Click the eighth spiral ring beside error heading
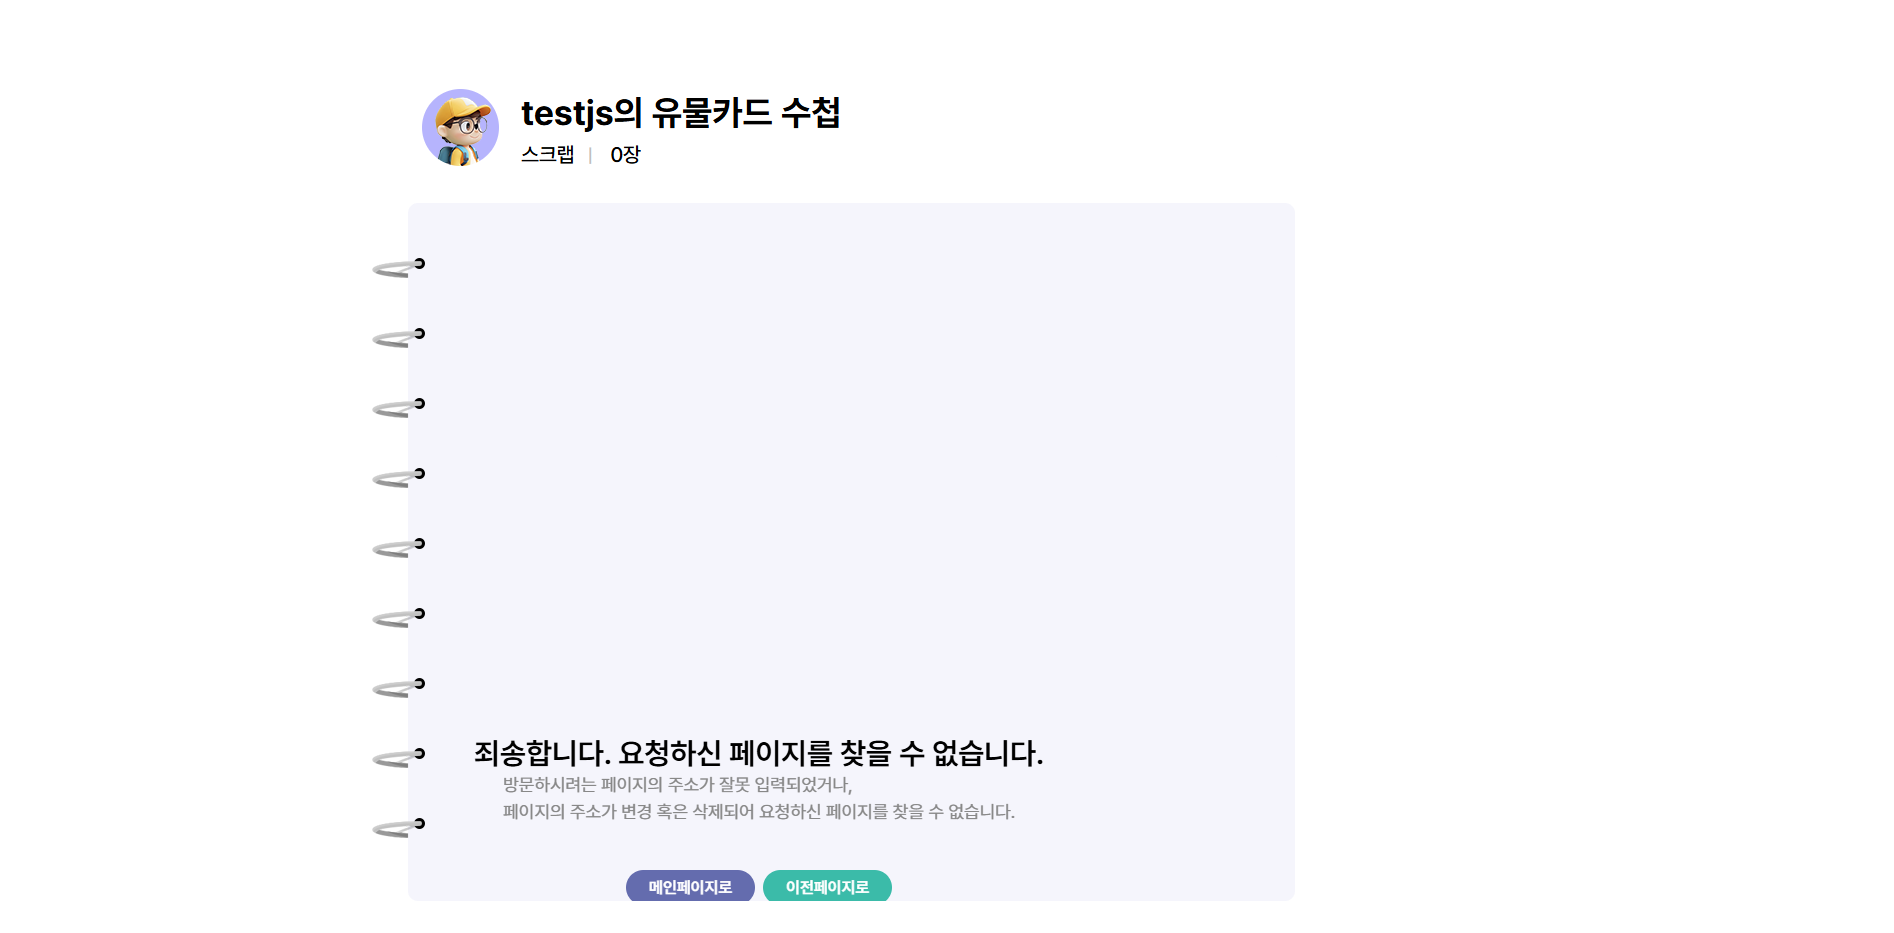The width and height of the screenshot is (1894, 933). pyautogui.click(x=399, y=757)
